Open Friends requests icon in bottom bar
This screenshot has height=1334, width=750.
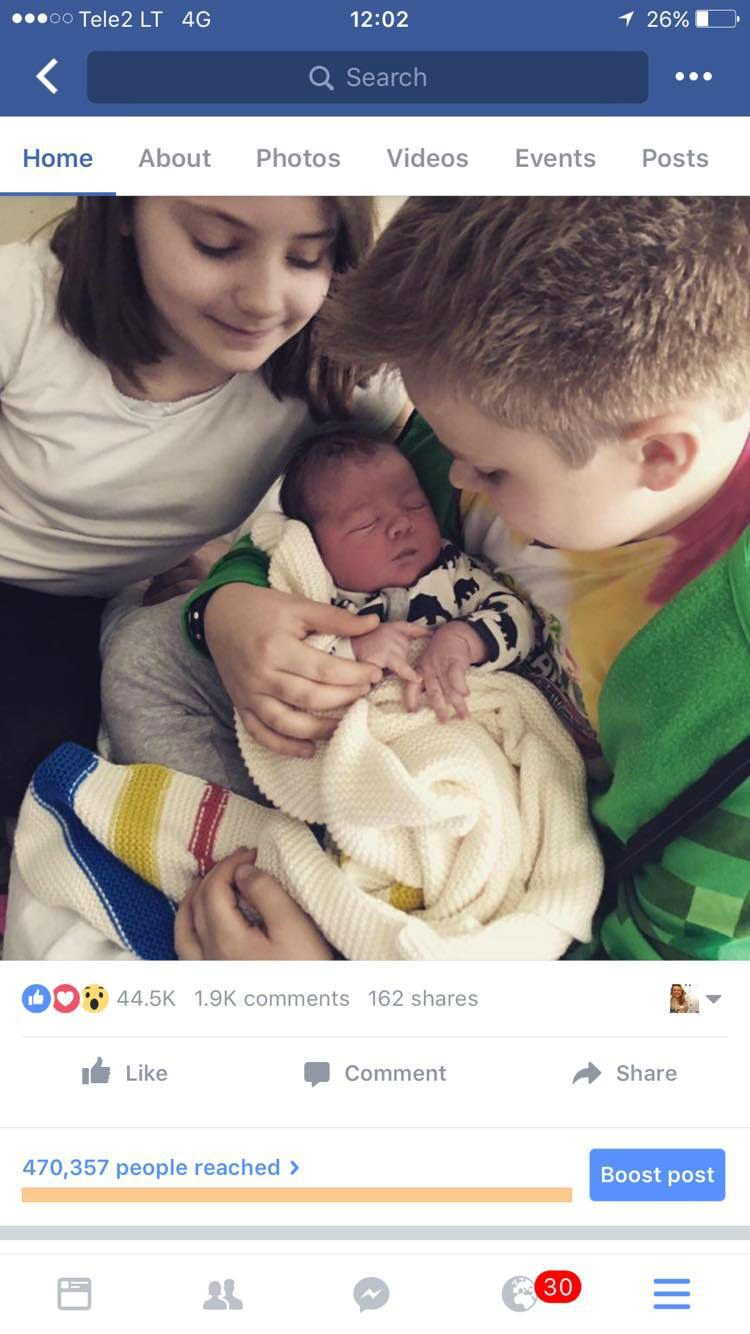coord(222,1294)
